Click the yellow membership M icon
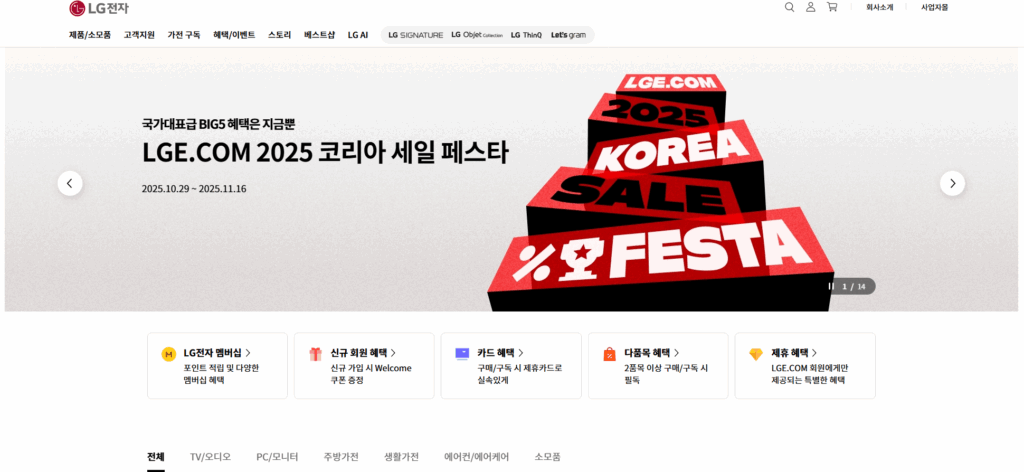1024x472 pixels. (x=168, y=354)
